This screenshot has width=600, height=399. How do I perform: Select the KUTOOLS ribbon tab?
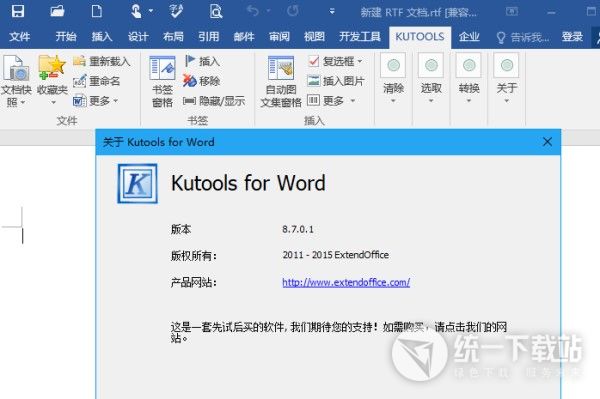(x=420, y=37)
